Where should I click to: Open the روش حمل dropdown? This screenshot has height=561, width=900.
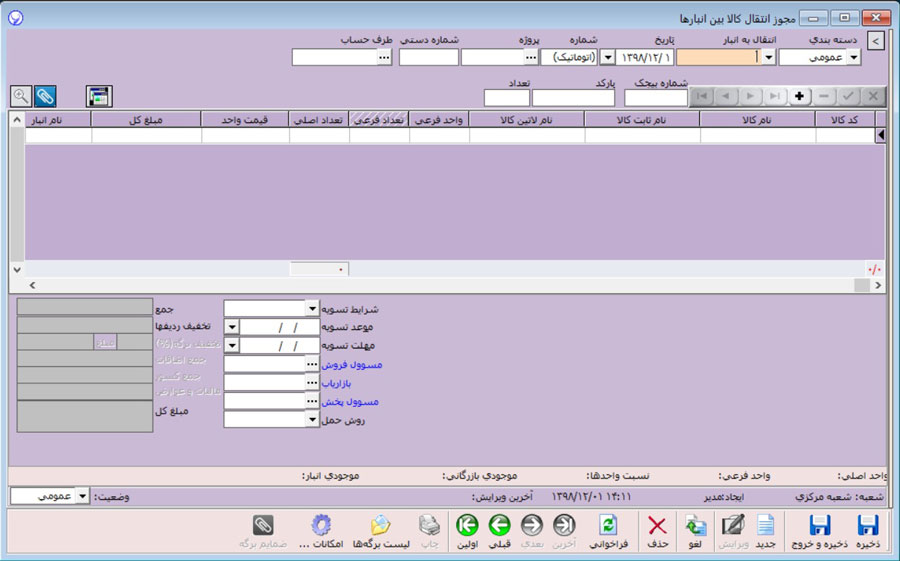(x=311, y=420)
